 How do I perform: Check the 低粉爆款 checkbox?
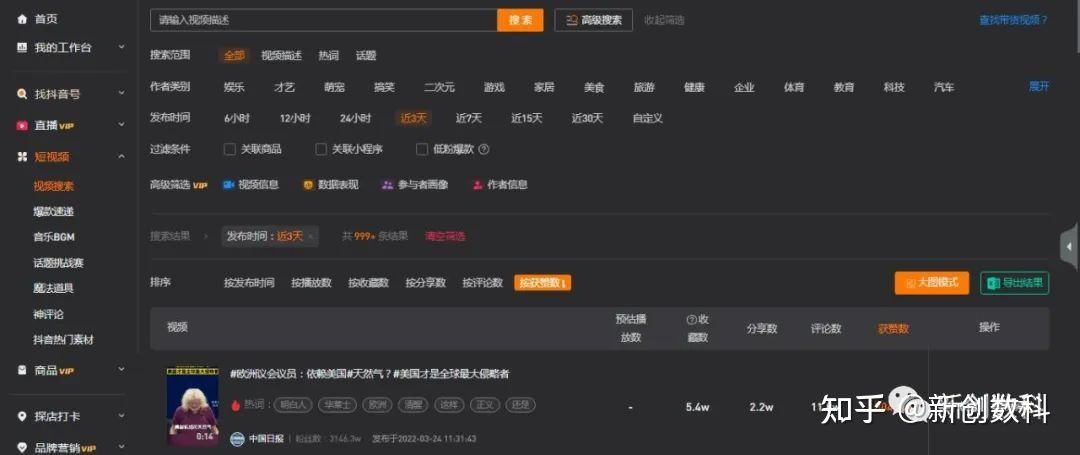tap(422, 149)
